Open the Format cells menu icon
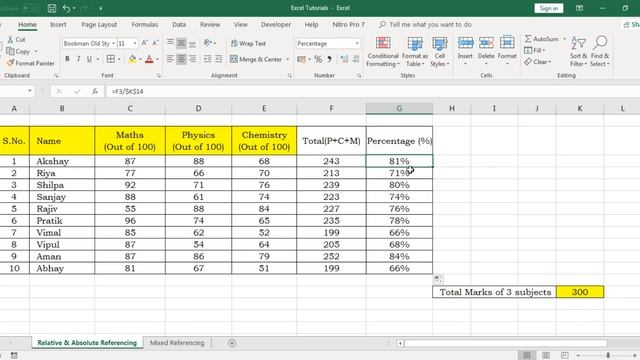The image size is (640, 360). pyautogui.click(x=507, y=42)
